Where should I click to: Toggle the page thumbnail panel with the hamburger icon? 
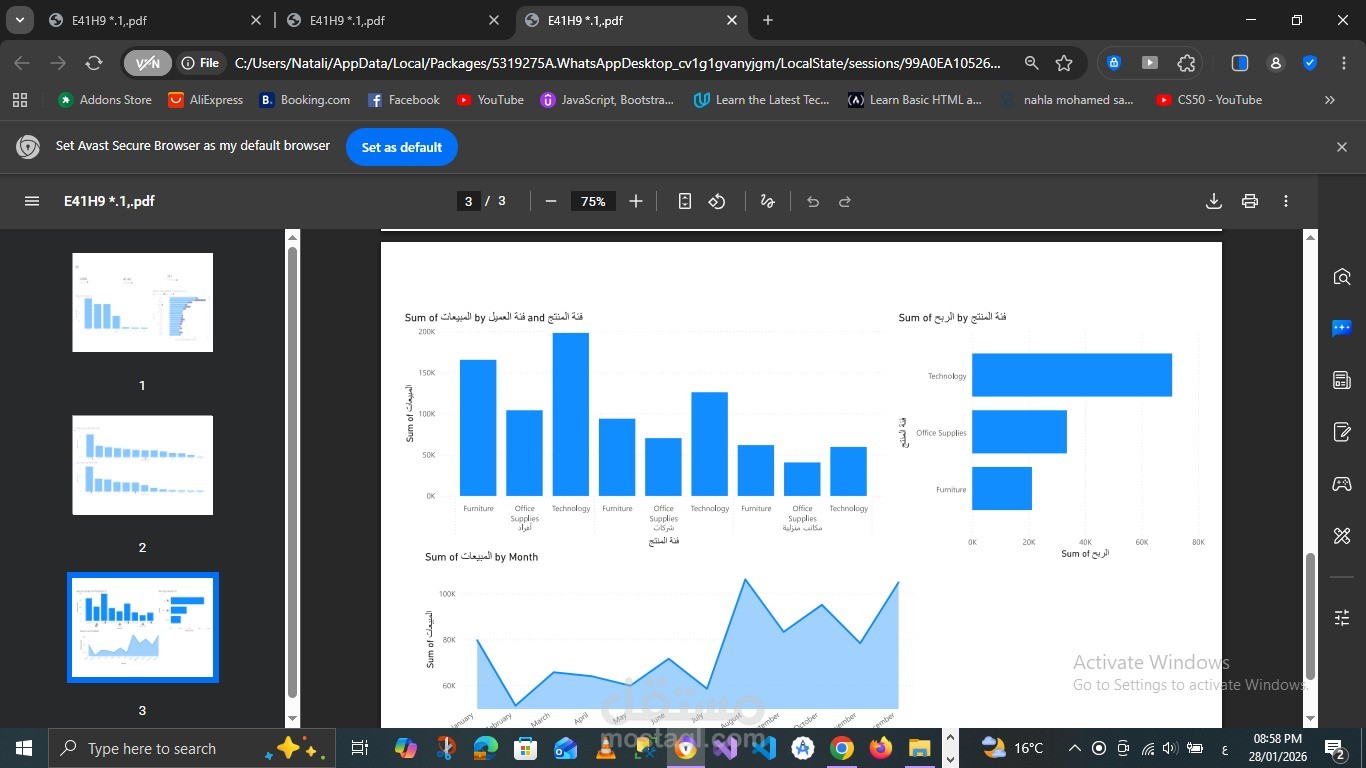pyautogui.click(x=32, y=201)
